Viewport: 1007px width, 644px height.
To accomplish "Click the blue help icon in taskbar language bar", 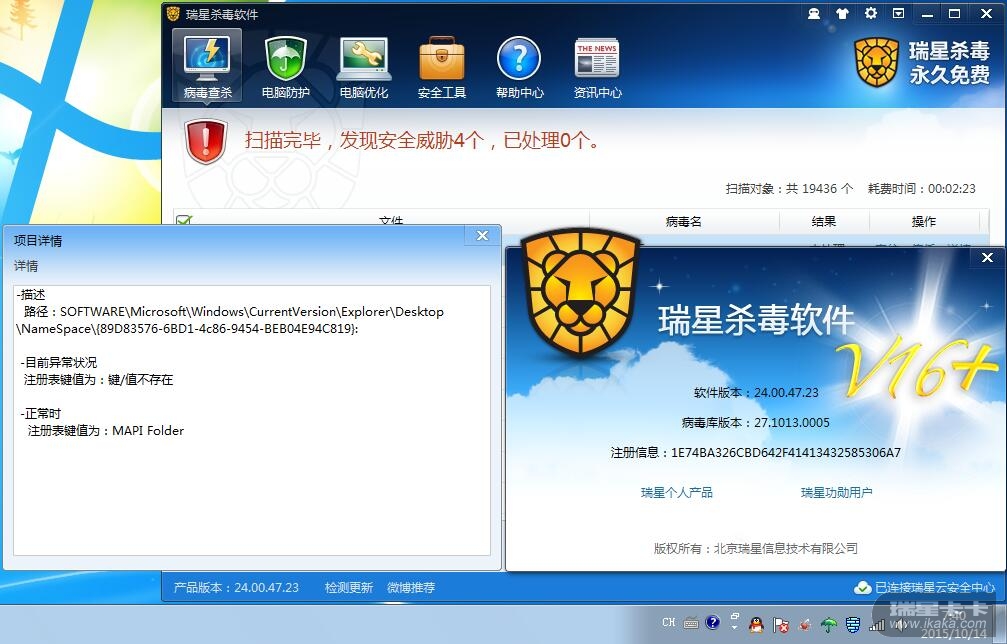I will coord(712,622).
